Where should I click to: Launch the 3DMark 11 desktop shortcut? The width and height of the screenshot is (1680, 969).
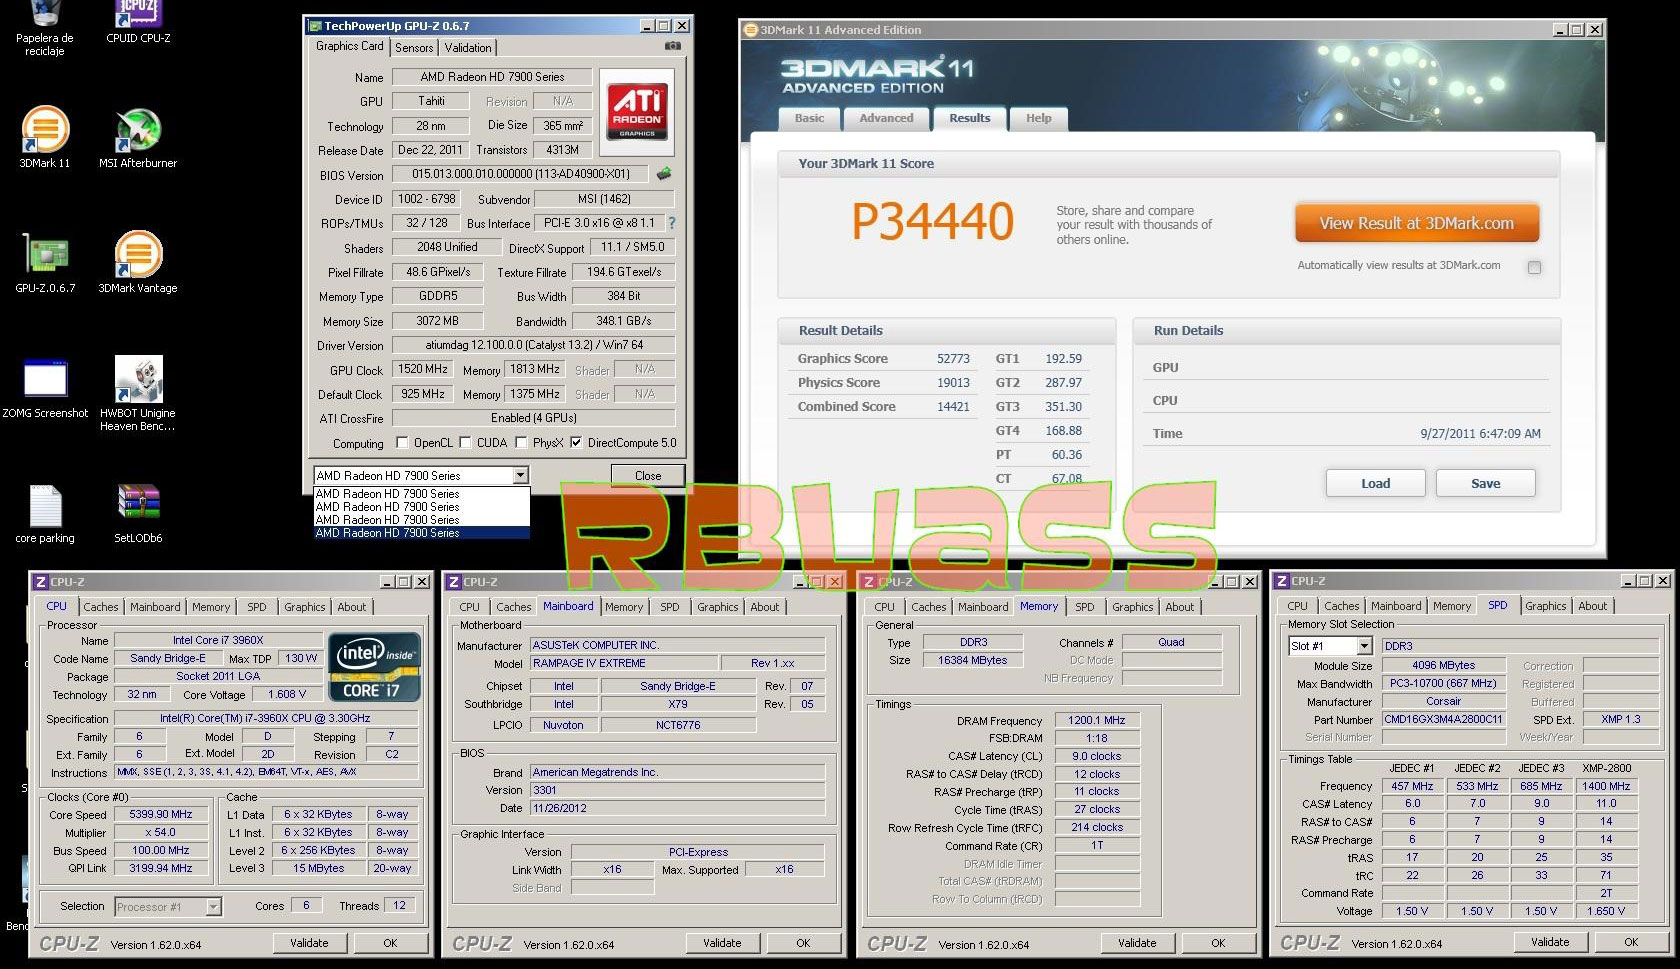(45, 137)
